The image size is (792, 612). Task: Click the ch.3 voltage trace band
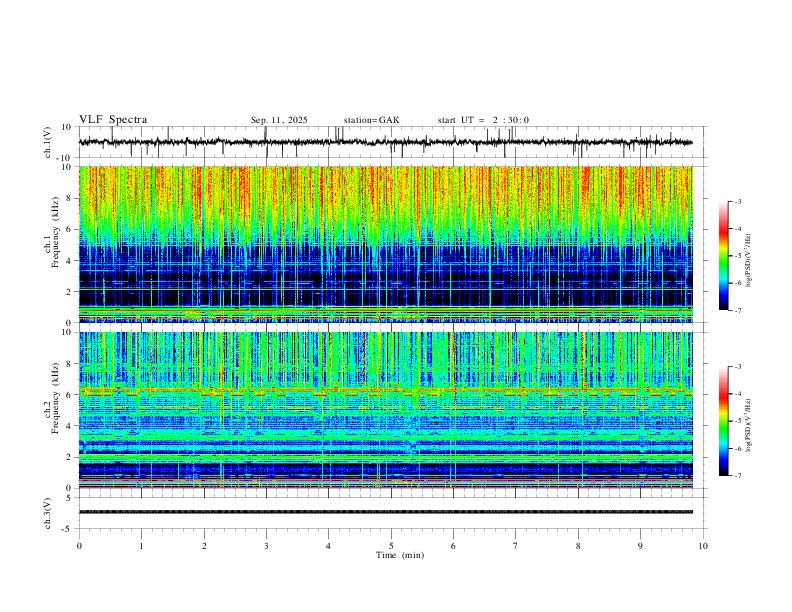pyautogui.click(x=386, y=512)
